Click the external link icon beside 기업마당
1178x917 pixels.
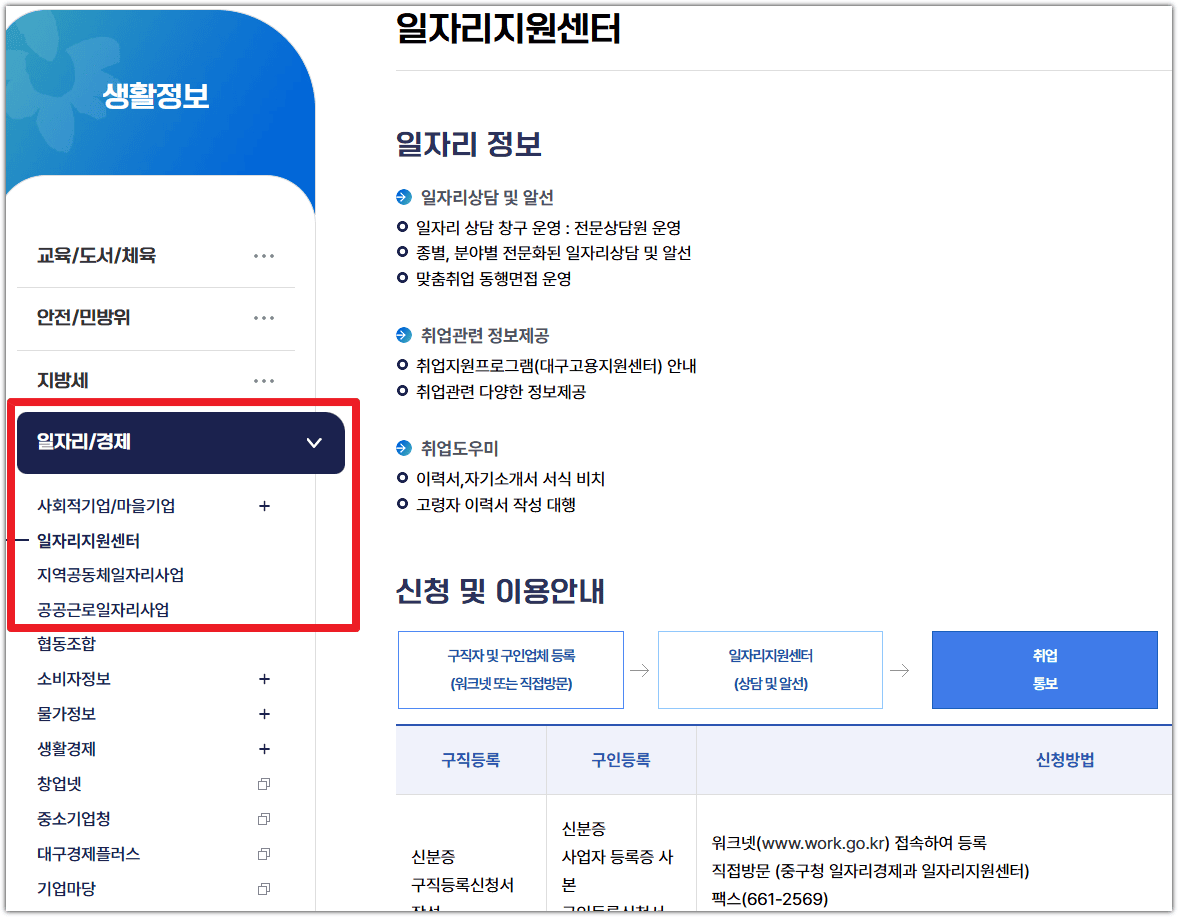pos(263,889)
